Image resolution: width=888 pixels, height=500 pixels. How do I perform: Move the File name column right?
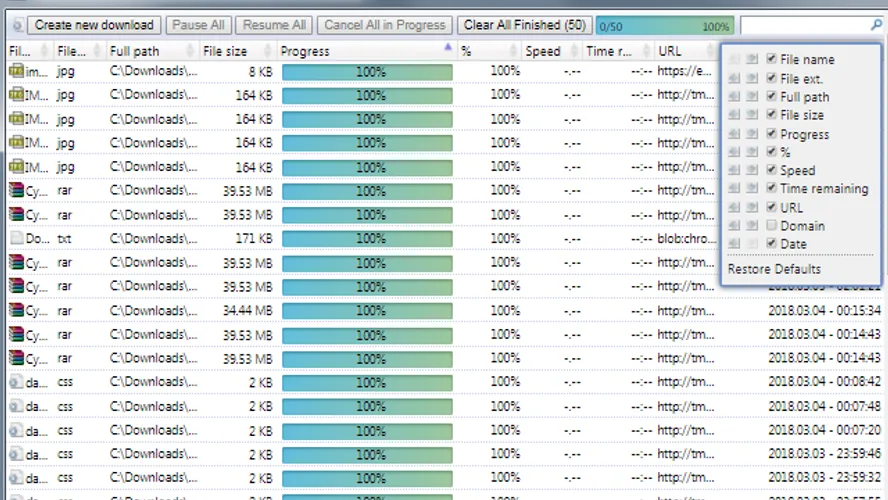pos(752,59)
